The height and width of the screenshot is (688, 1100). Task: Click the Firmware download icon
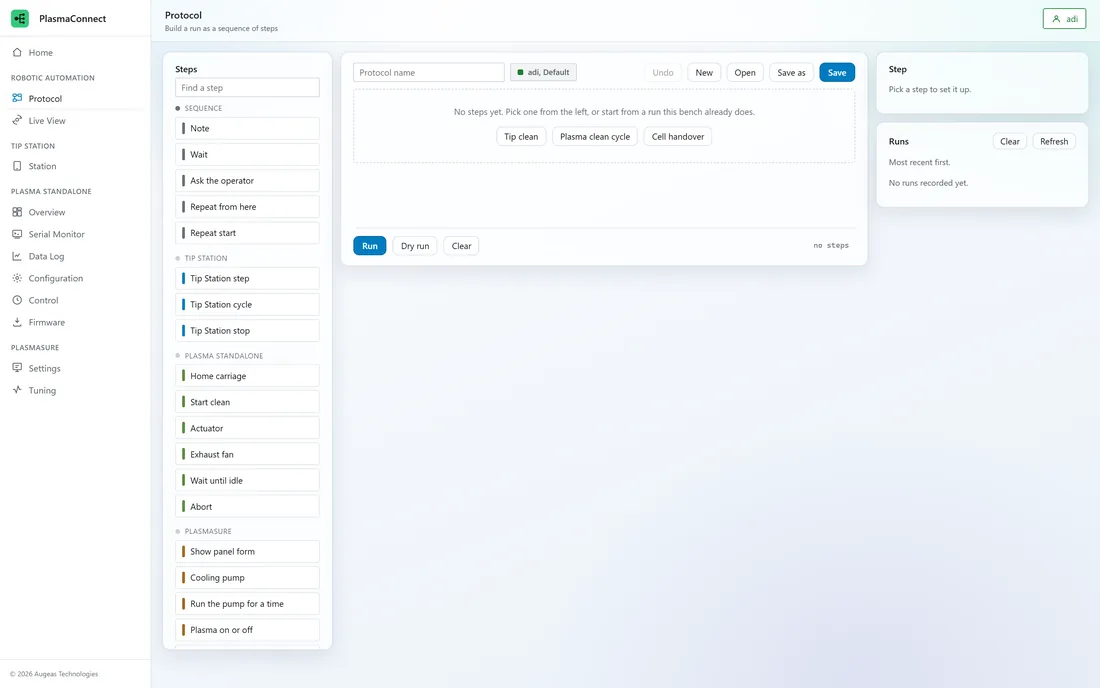pyautogui.click(x=17, y=323)
